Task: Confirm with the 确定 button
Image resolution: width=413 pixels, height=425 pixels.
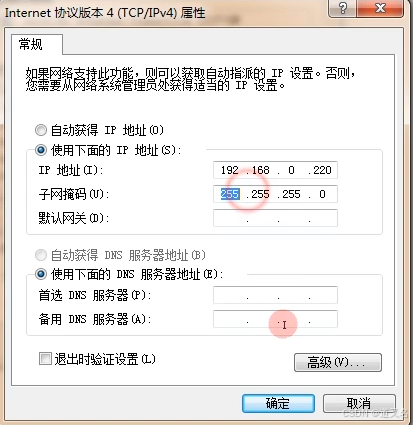Action: click(x=278, y=404)
